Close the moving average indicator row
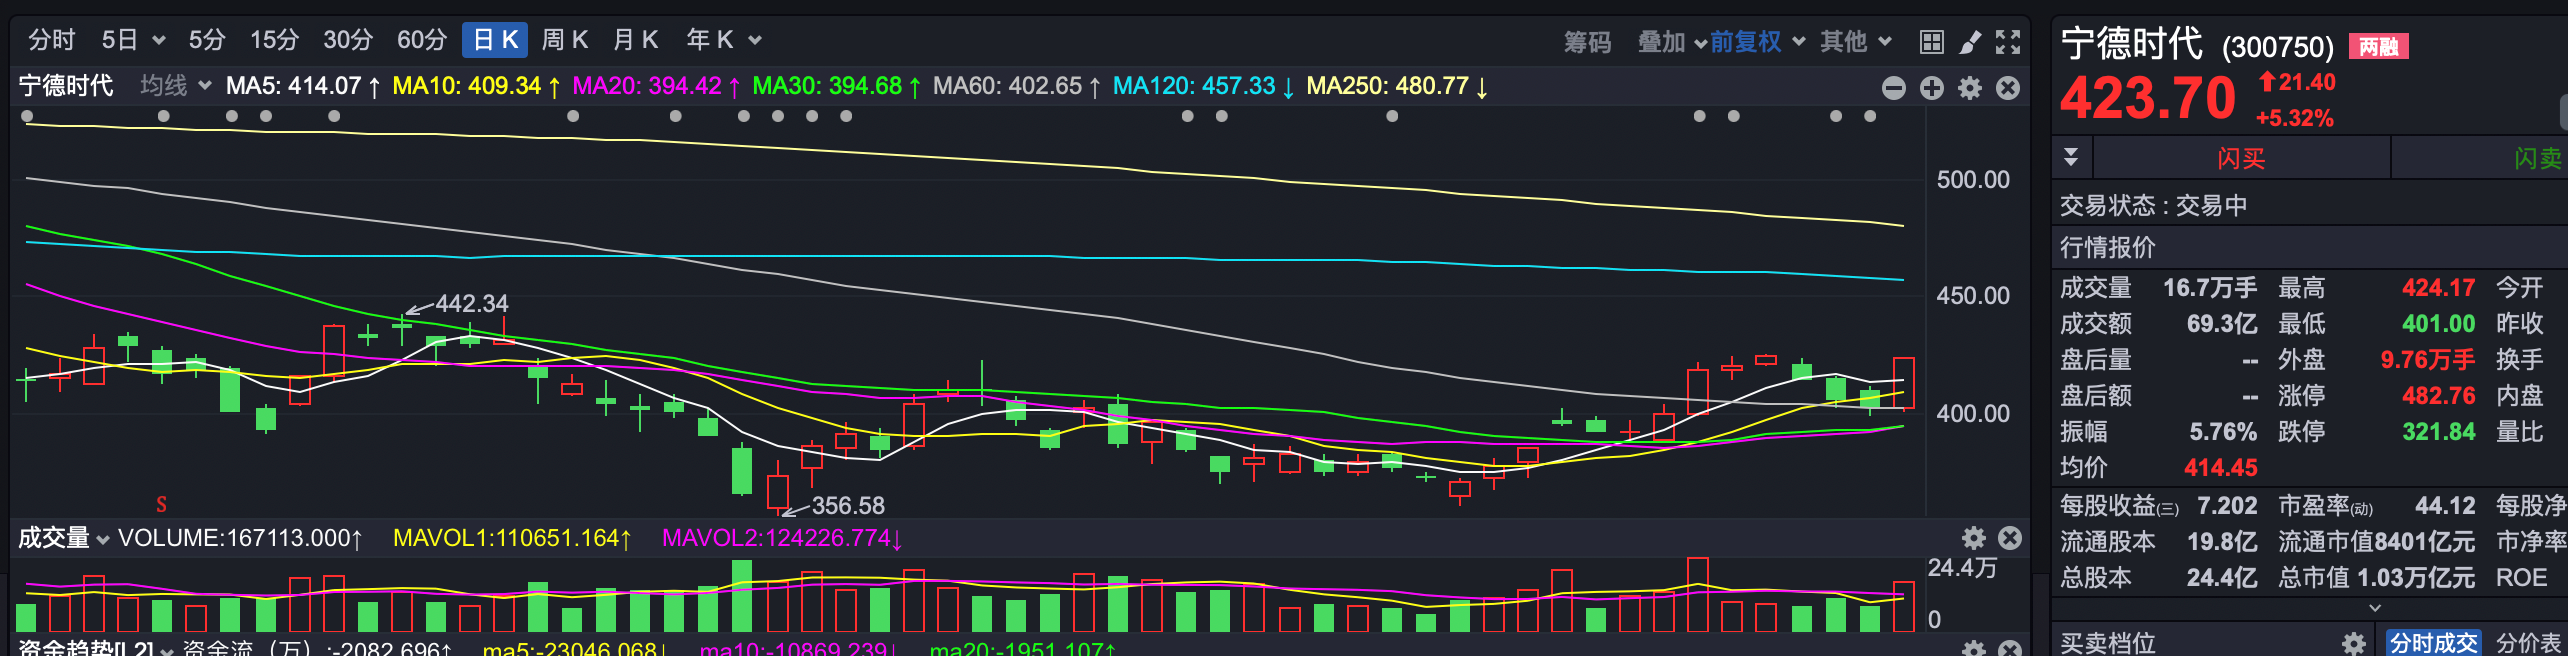 (2008, 88)
